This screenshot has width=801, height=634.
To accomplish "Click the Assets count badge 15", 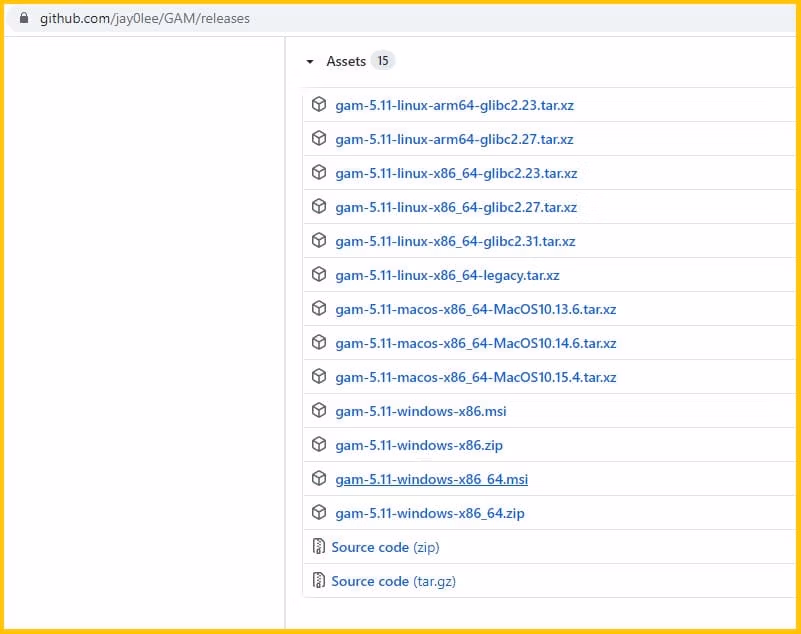I will click(382, 61).
